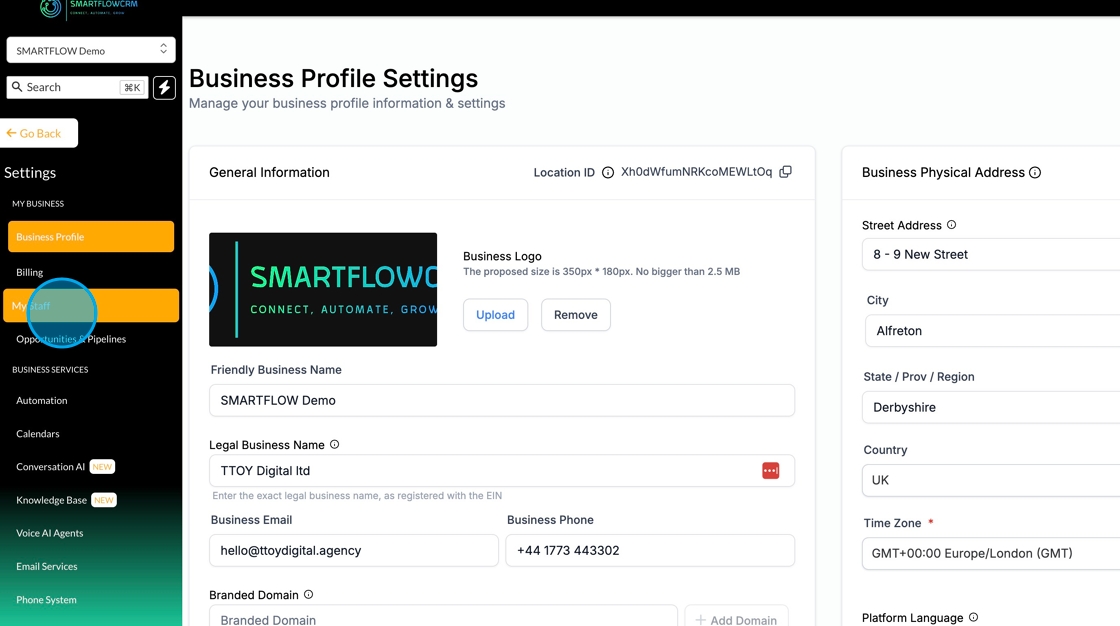
Task: Open the Time Zone dropdown
Action: coord(990,553)
